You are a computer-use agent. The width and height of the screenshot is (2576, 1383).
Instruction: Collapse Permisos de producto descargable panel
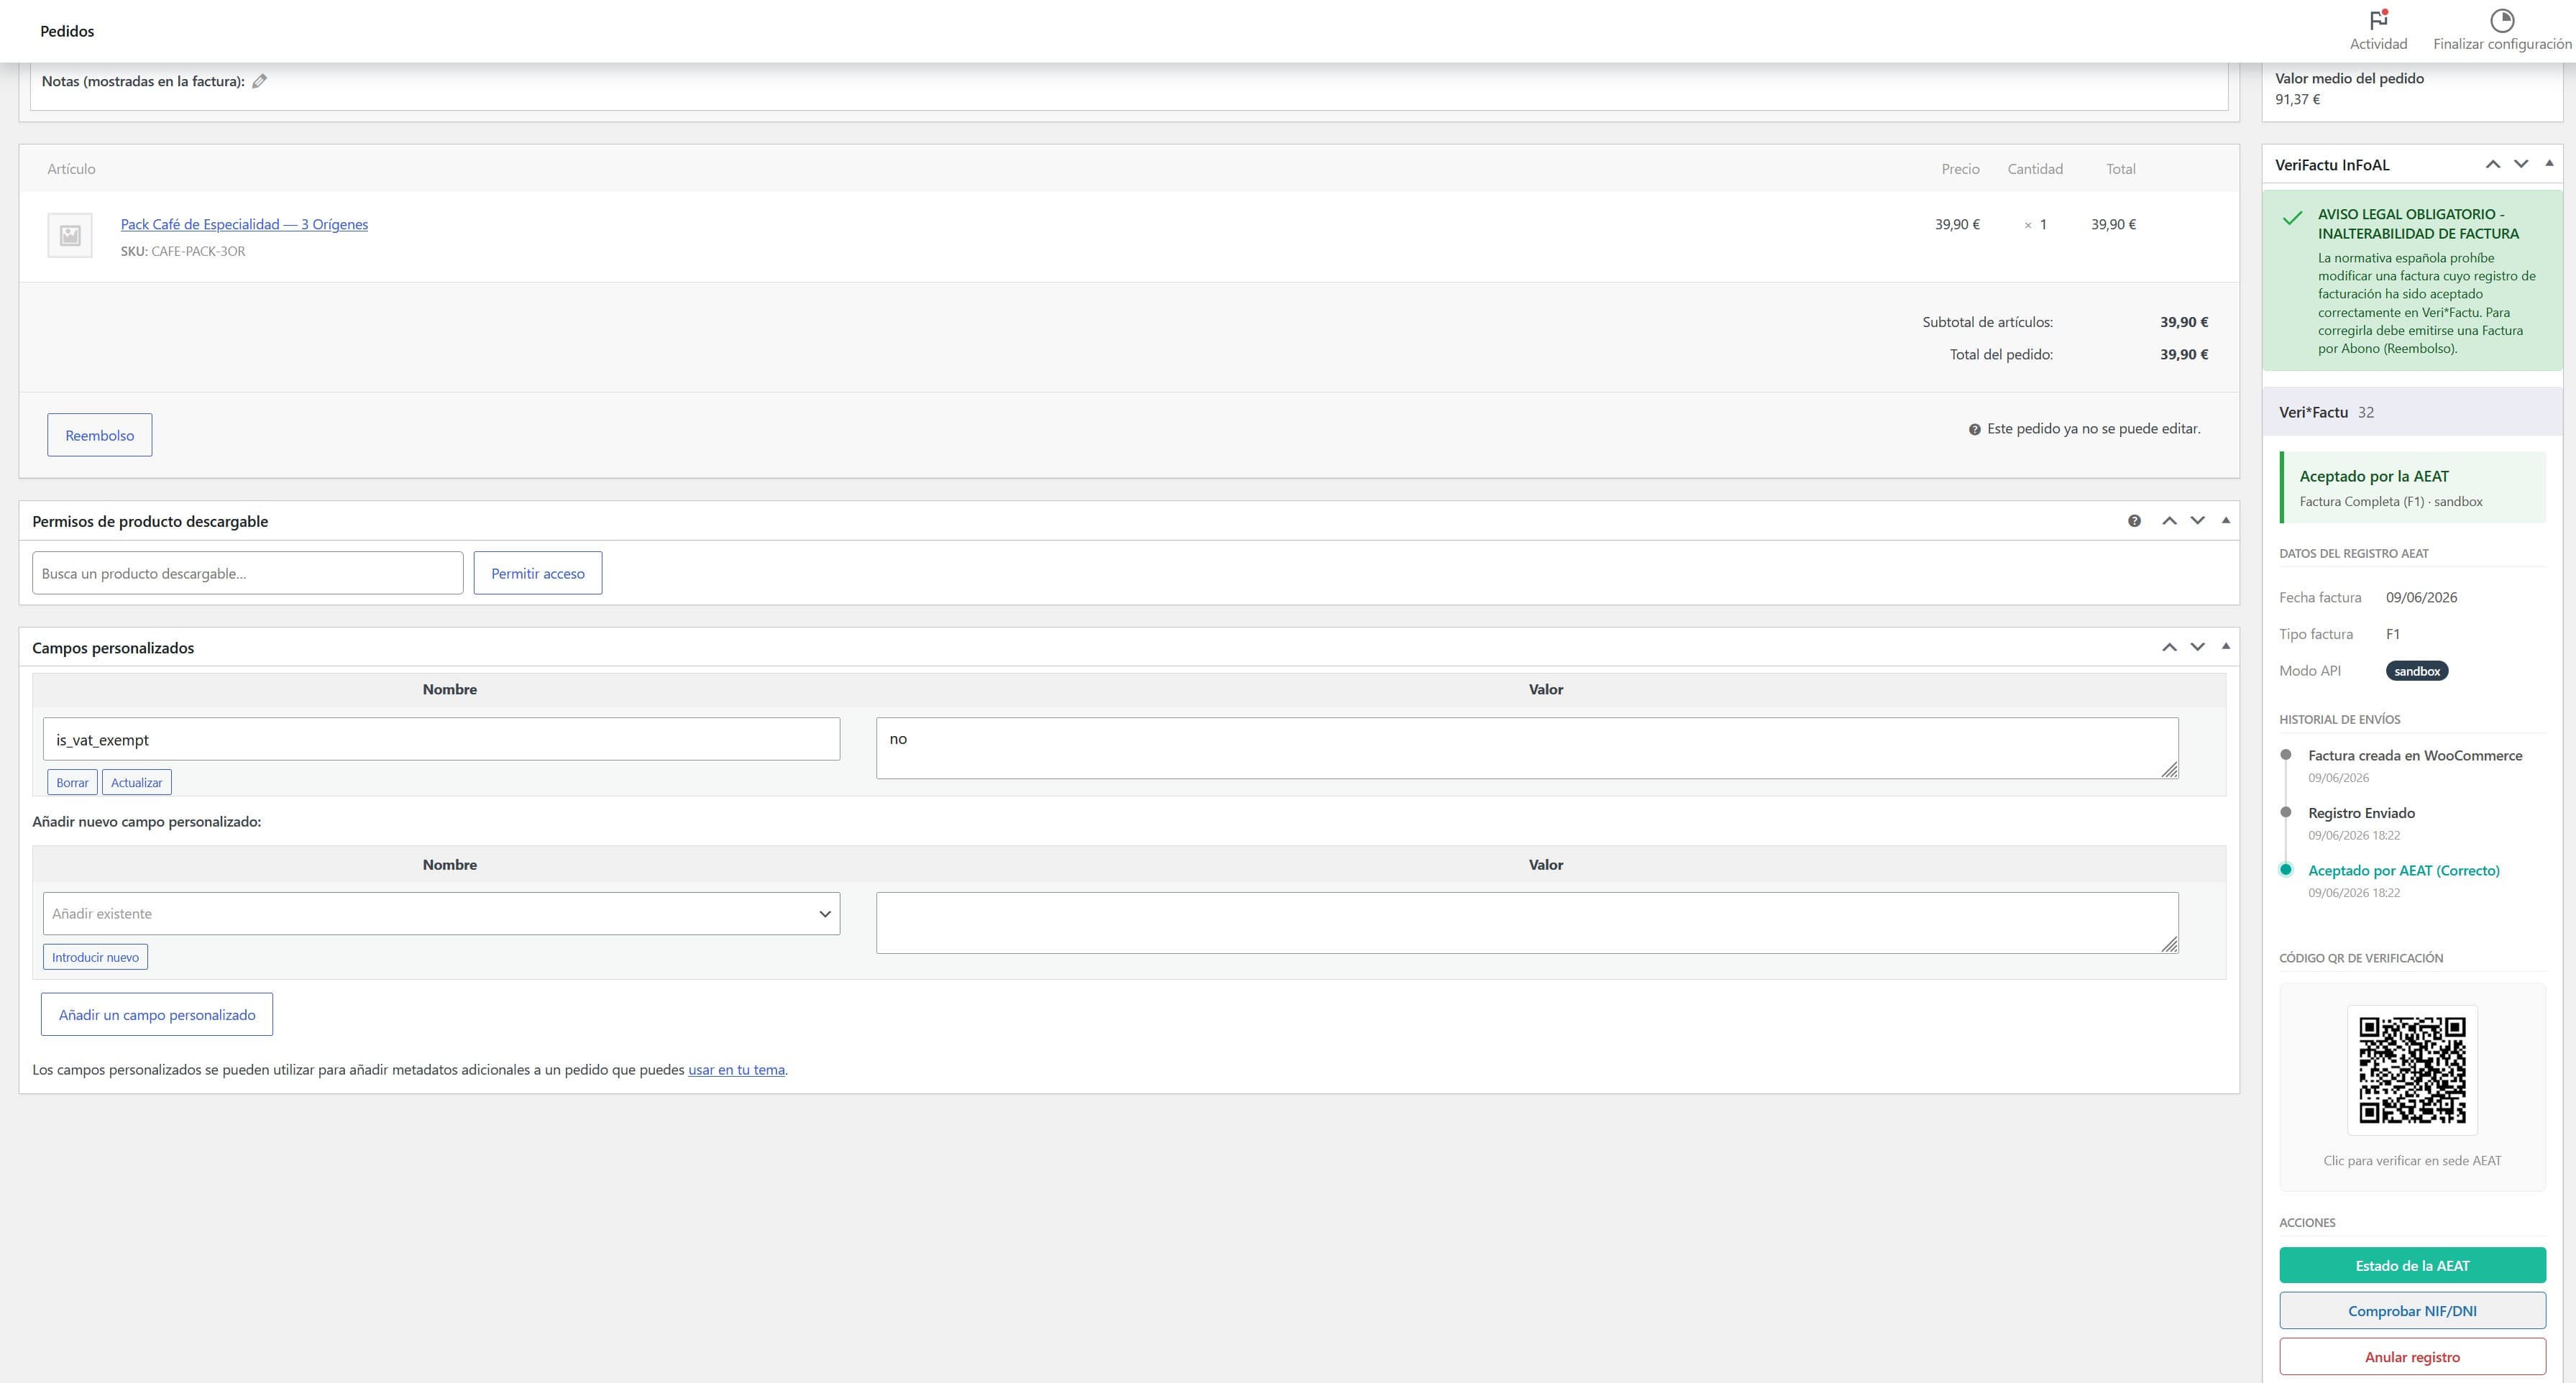[x=2225, y=520]
